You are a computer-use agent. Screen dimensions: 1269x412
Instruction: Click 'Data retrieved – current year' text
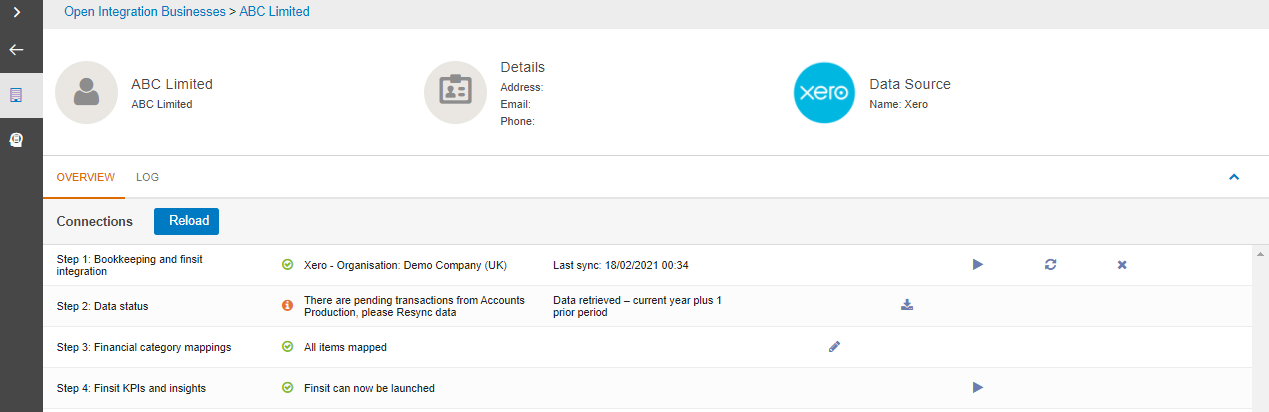tap(637, 306)
